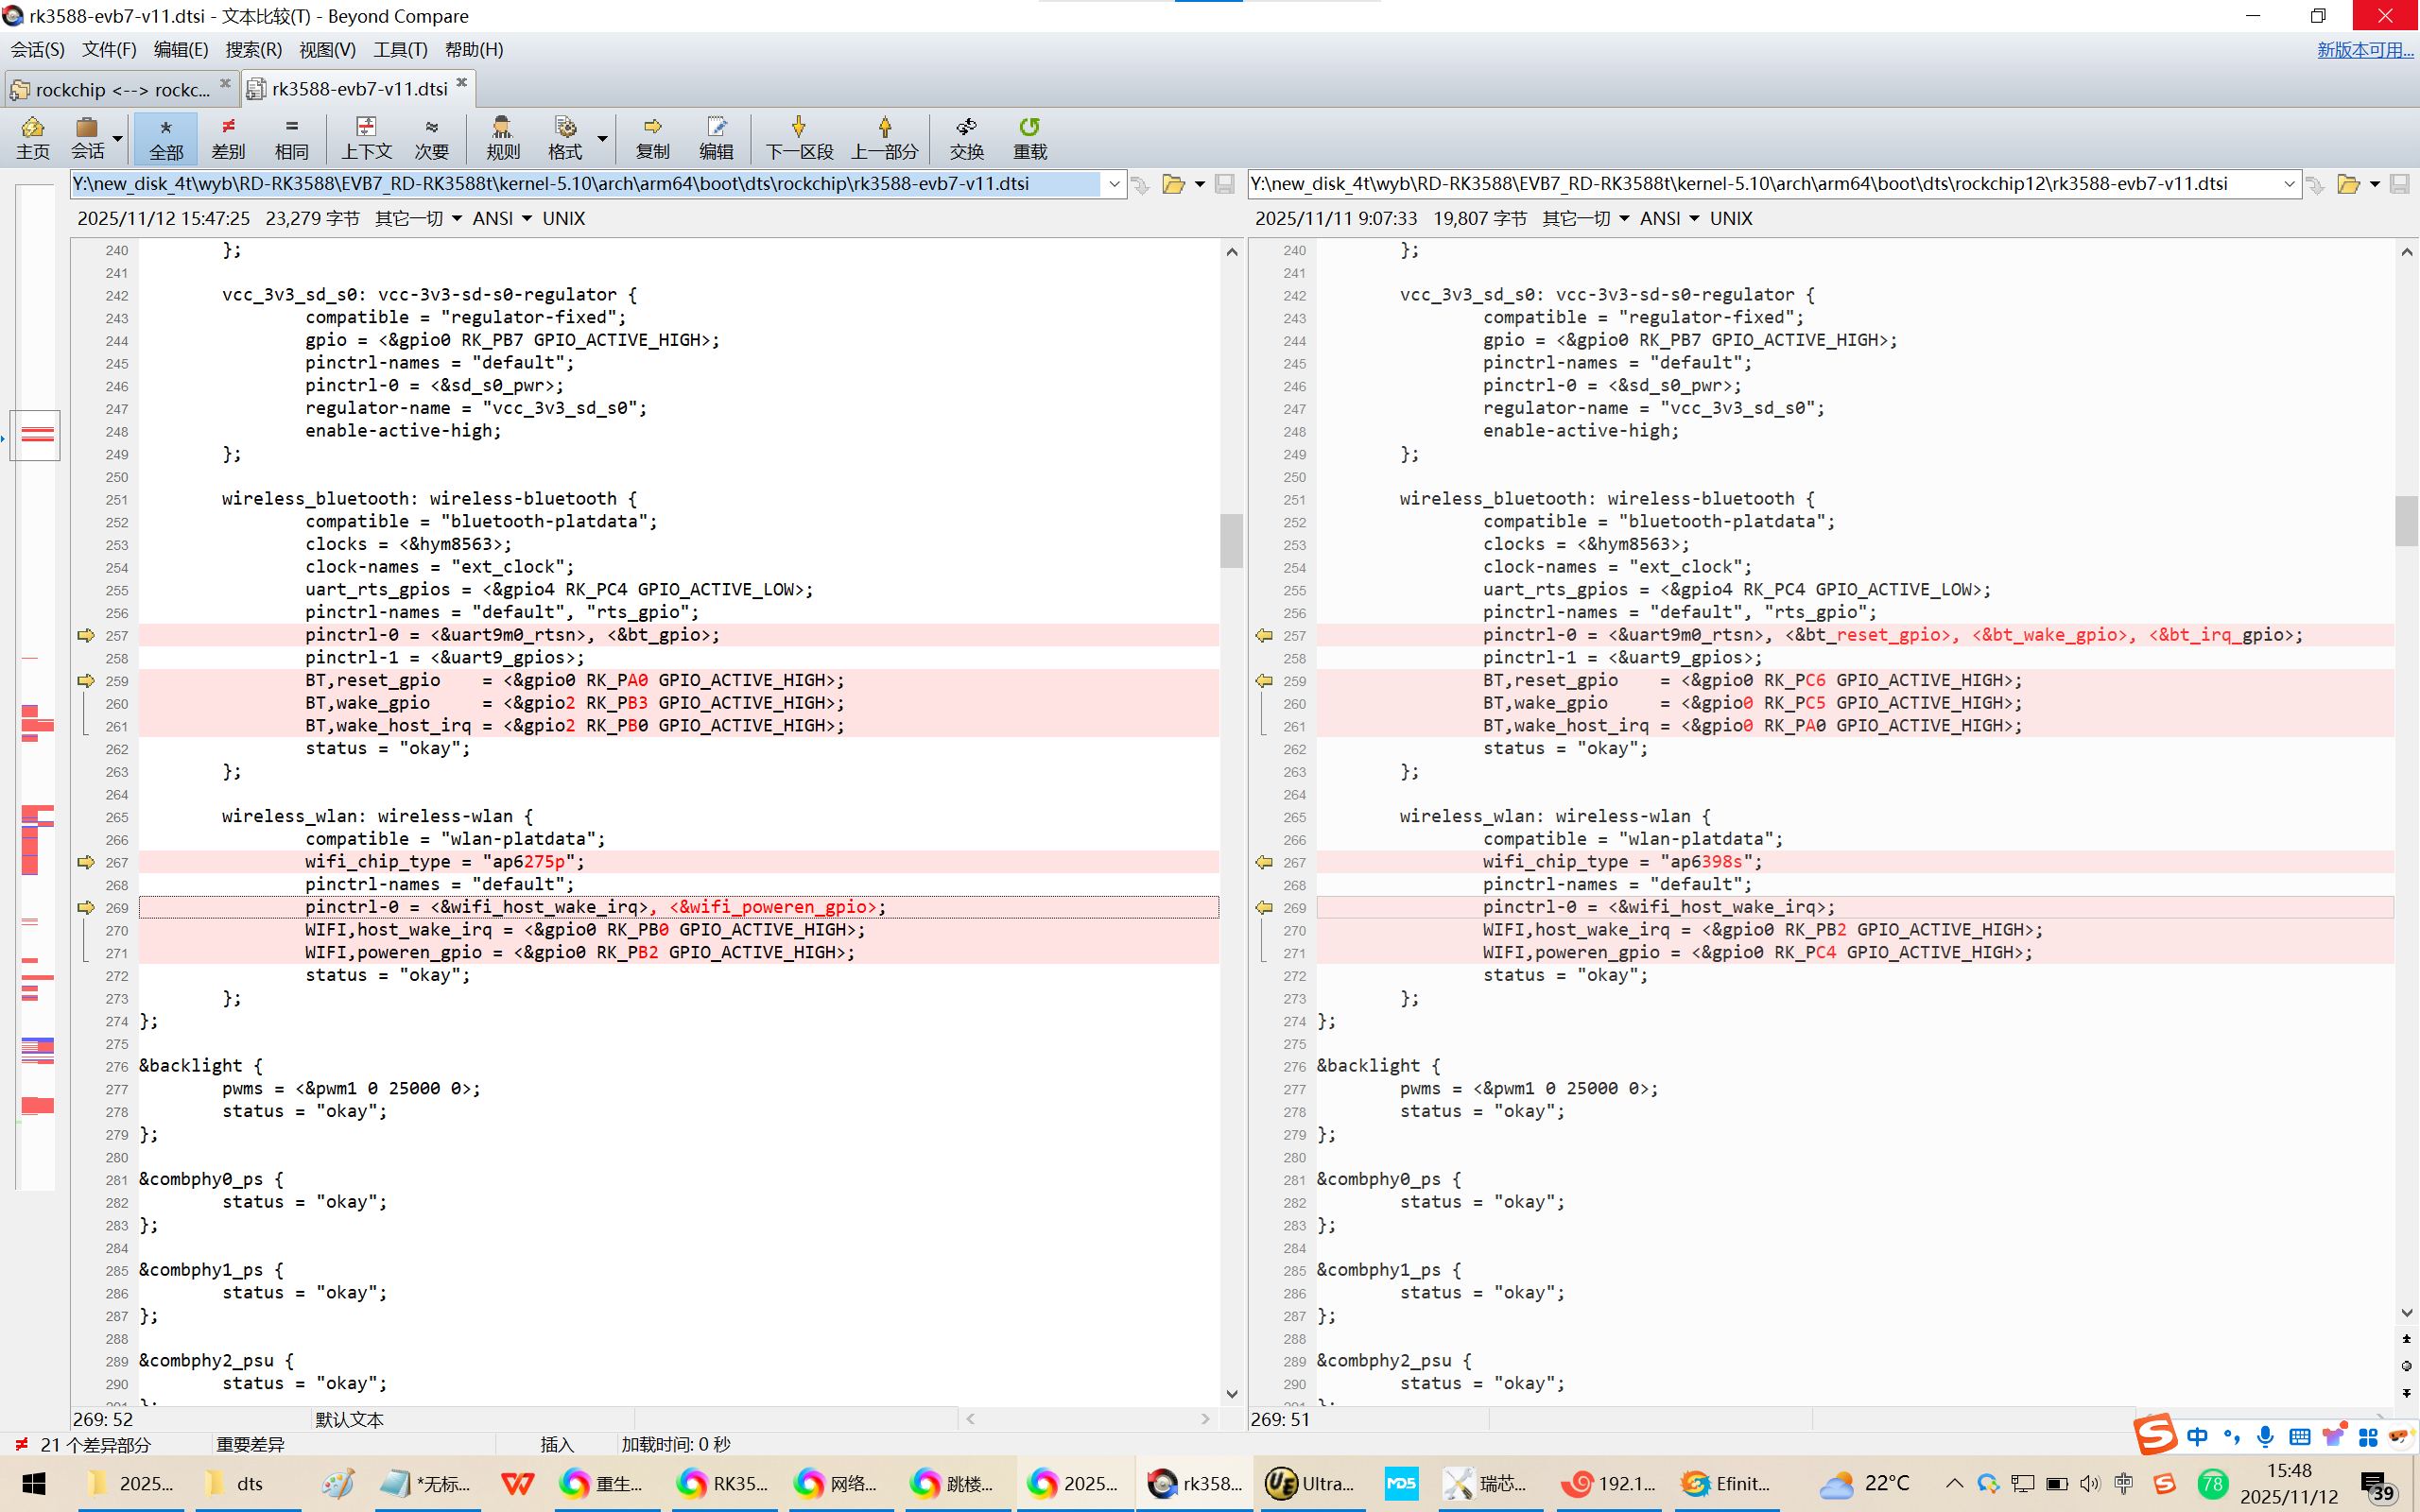This screenshot has height=1512, width=2420.
Task: Click the left pane browse folder icon
Action: coord(1173,184)
